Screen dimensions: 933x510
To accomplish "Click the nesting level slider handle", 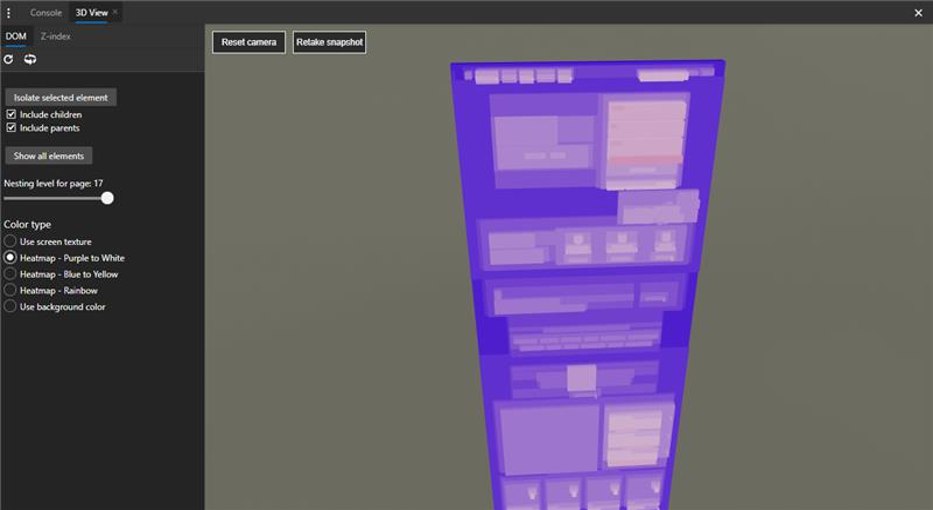I will 107,198.
